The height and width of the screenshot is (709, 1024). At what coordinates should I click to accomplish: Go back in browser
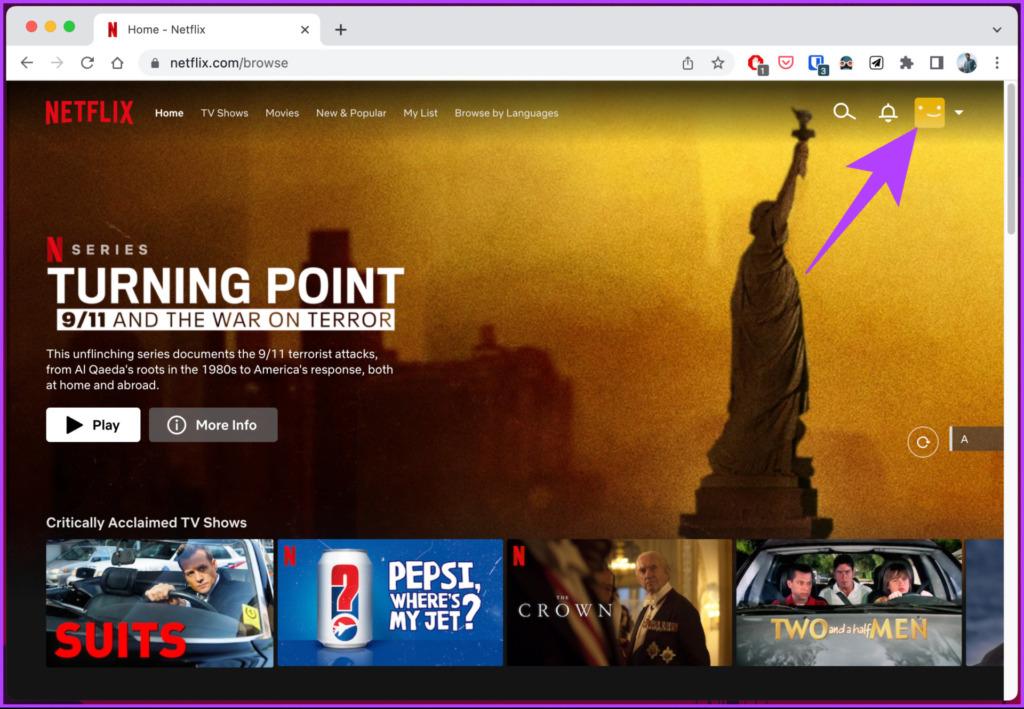click(x=27, y=63)
